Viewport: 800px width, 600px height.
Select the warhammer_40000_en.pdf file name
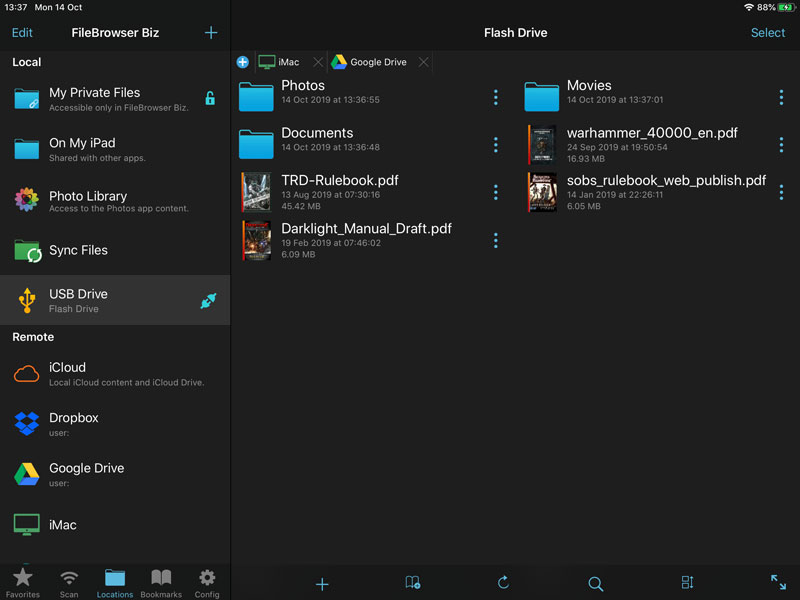click(x=652, y=133)
